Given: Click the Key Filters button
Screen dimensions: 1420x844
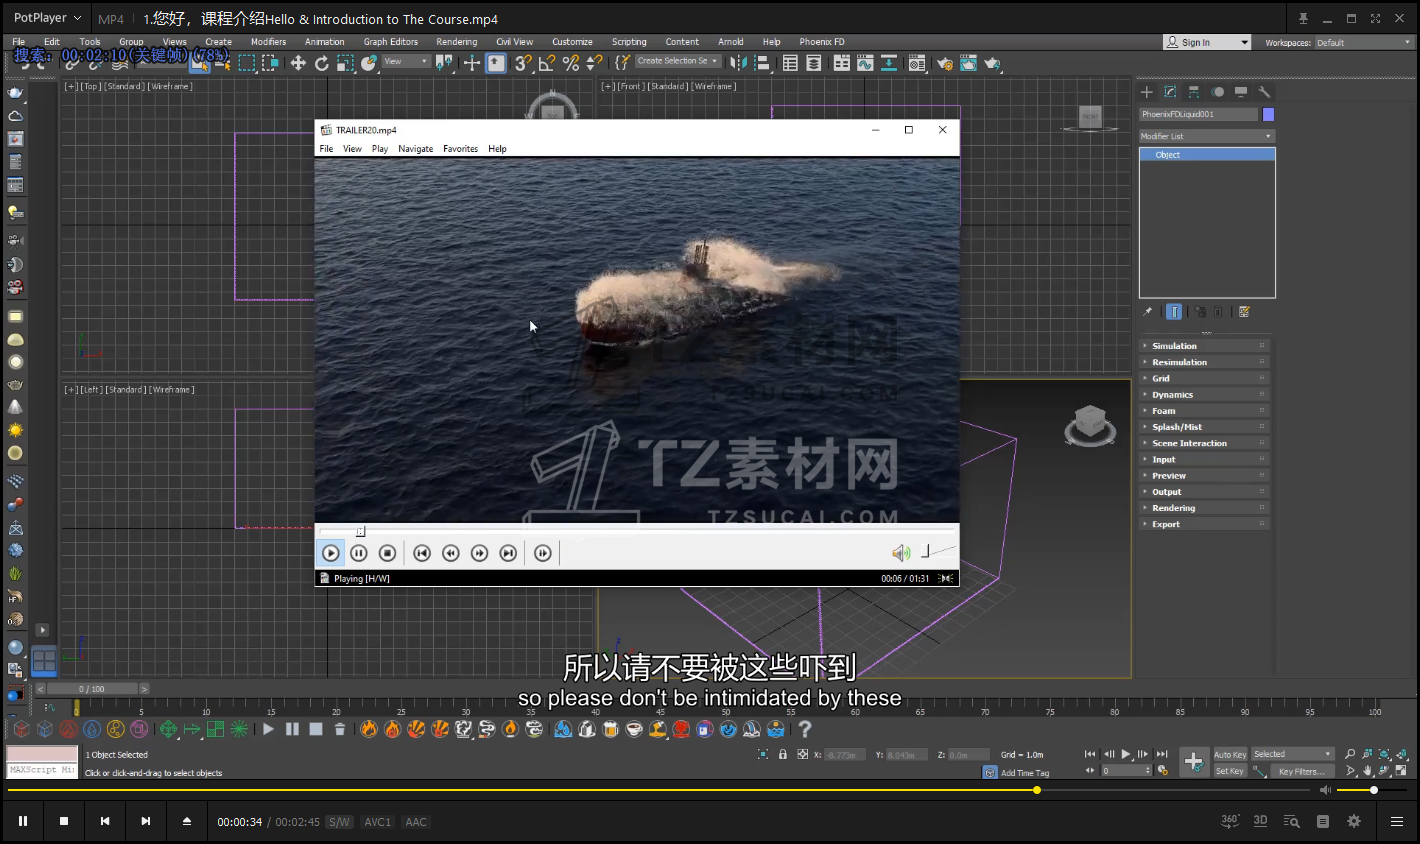Looking at the screenshot, I should pyautogui.click(x=1300, y=771).
